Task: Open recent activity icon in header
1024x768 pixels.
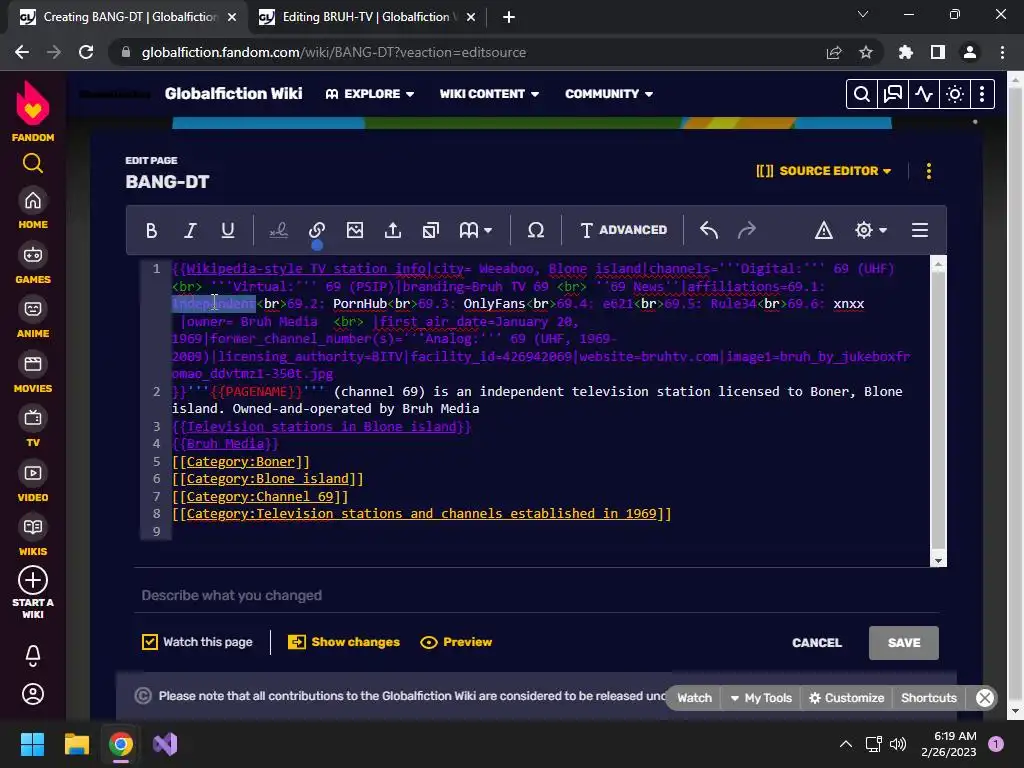Action: point(923,94)
